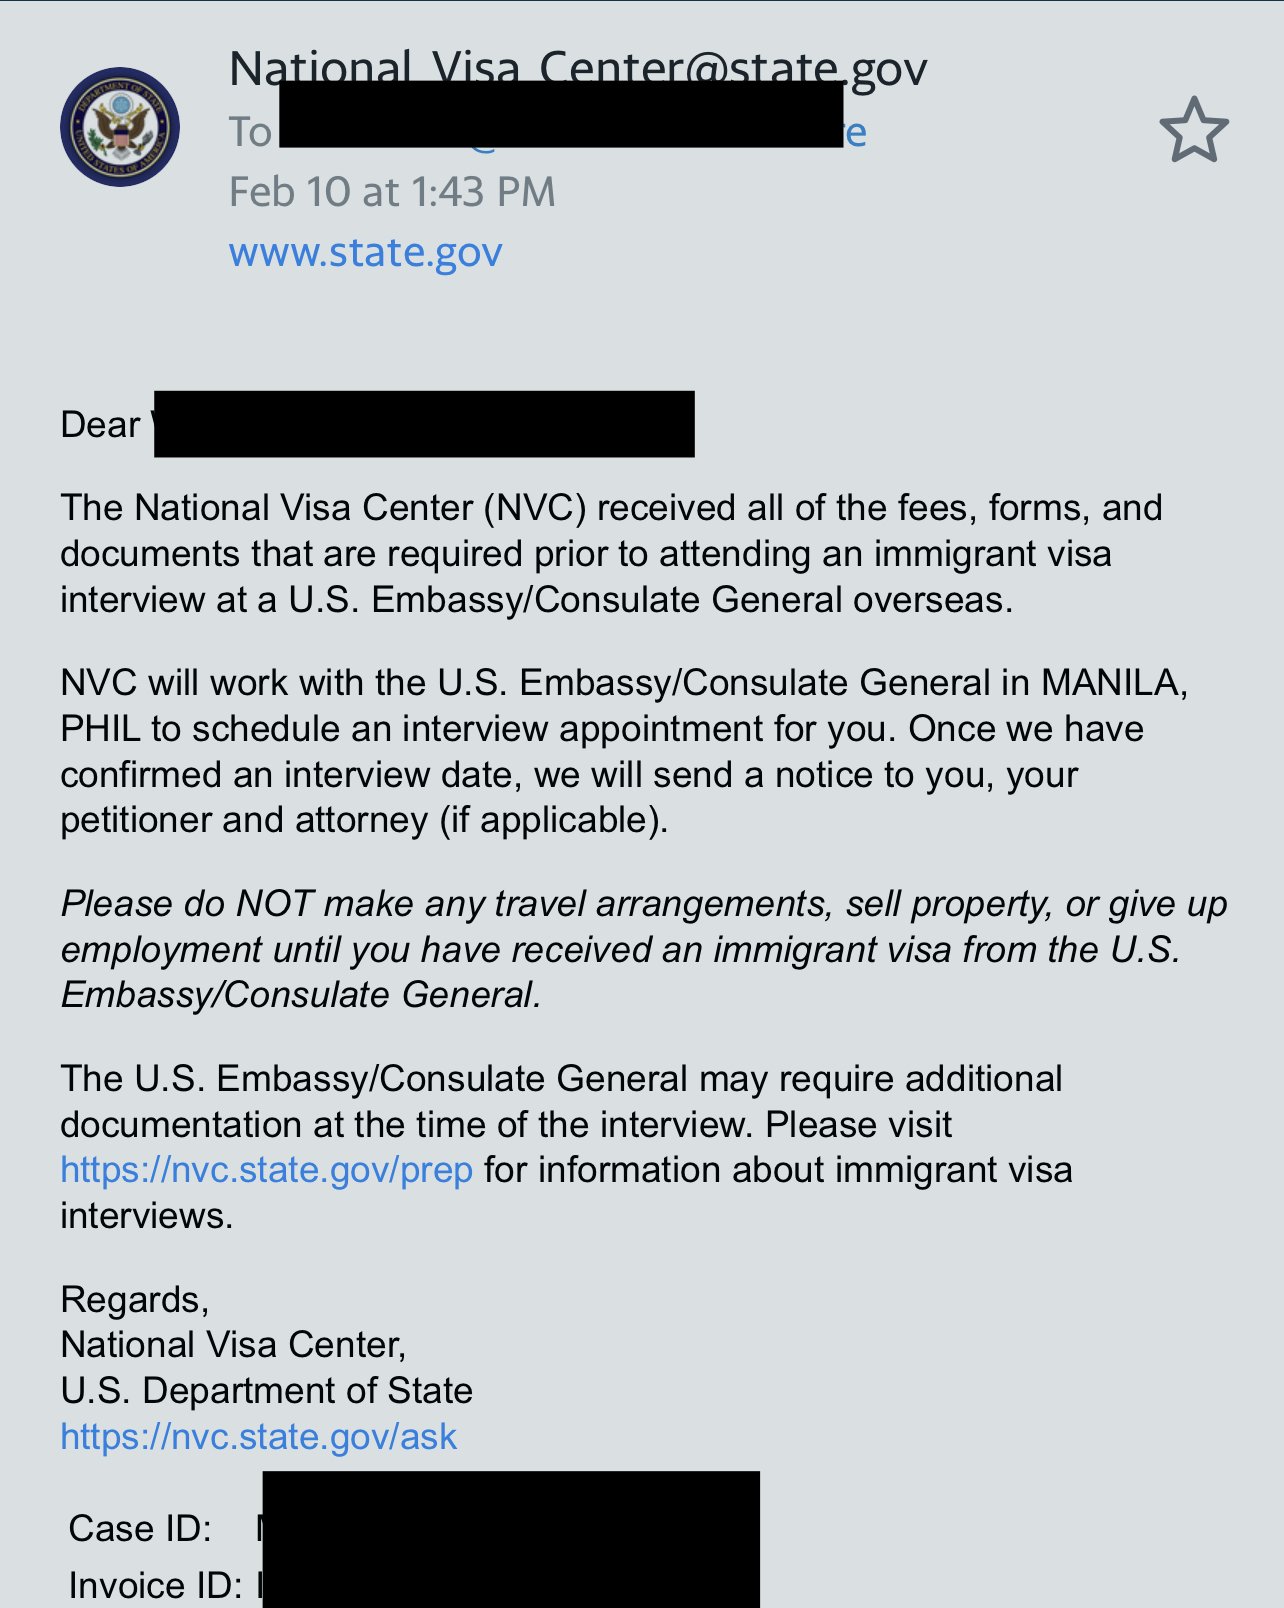Tap the additional documentation paragraph
Screen dimensions: 1284x1608
566,1147
